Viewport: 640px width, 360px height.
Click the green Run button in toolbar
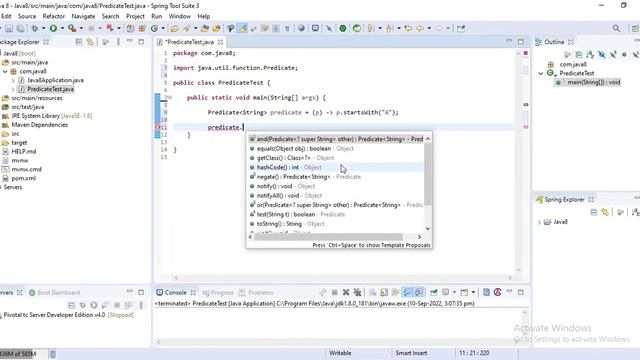(x=53, y=28)
